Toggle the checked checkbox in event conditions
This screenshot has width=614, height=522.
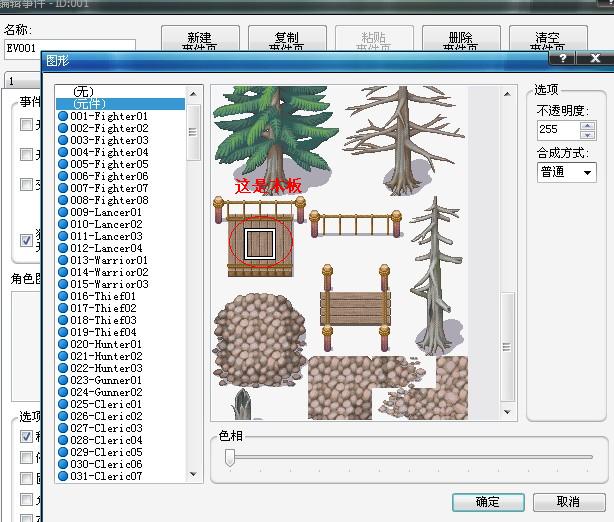click(26, 240)
